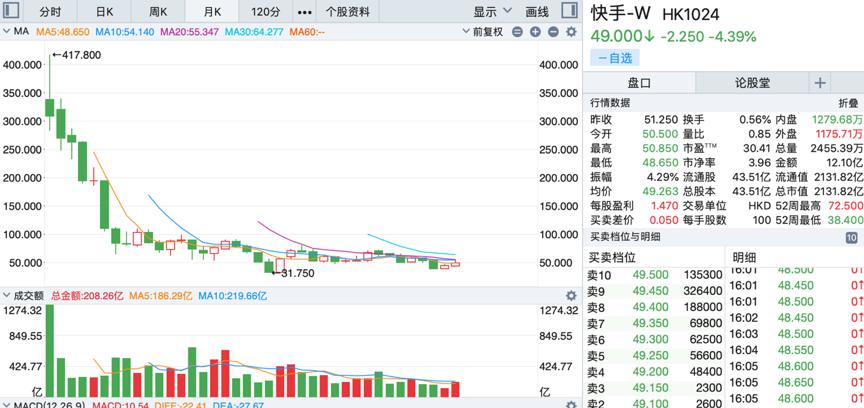Click the MA60 indicator label
This screenshot has width=864, height=408.
coord(307,32)
